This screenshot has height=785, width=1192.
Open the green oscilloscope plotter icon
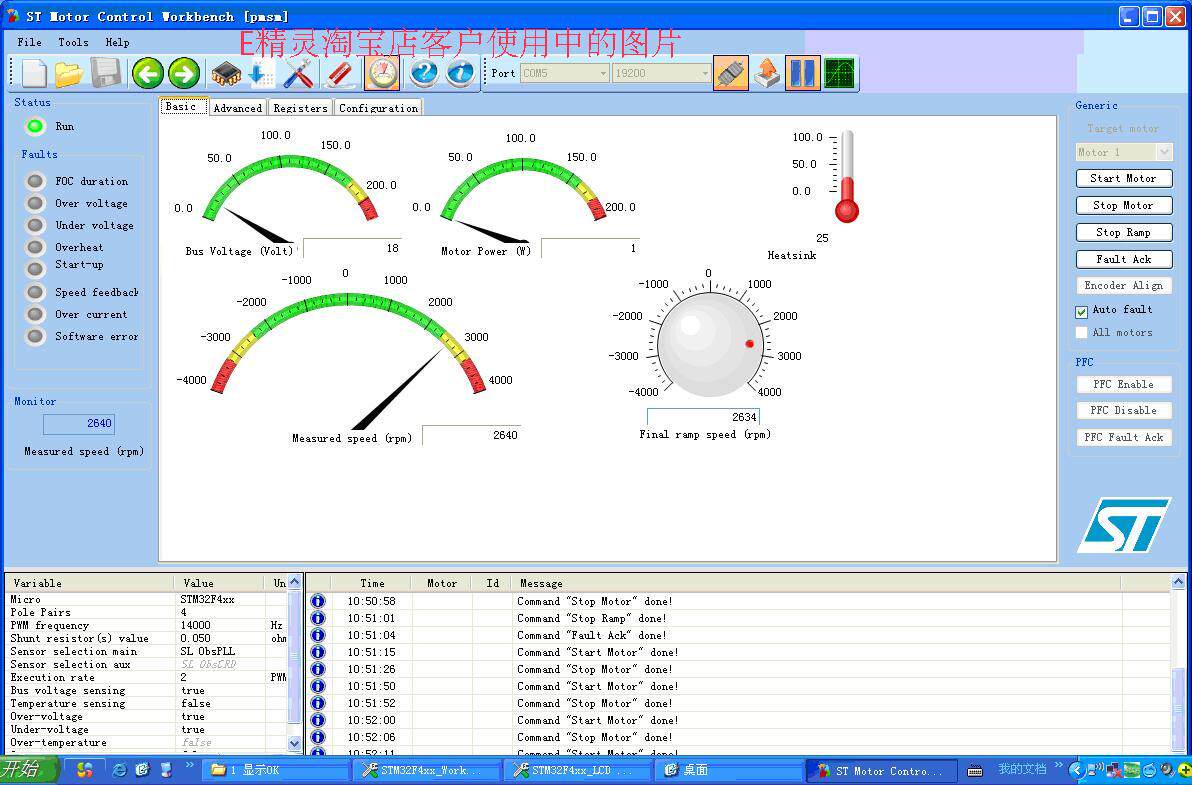(x=839, y=74)
